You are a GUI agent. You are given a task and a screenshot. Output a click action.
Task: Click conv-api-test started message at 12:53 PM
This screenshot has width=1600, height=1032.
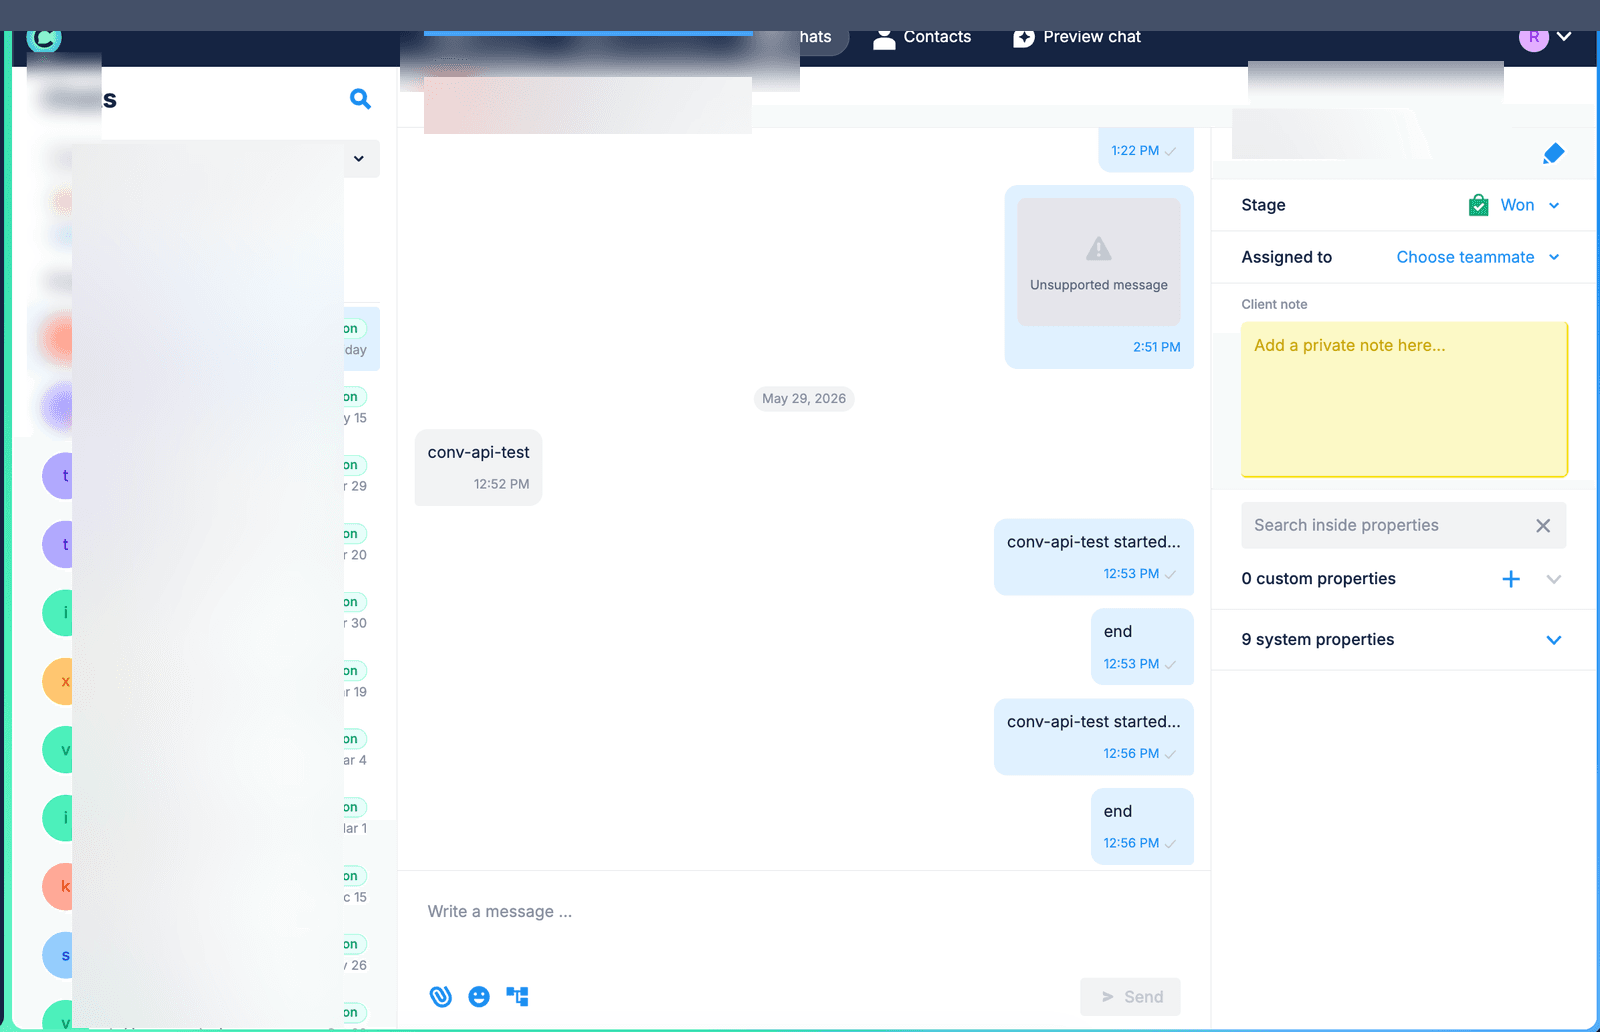click(x=1094, y=557)
